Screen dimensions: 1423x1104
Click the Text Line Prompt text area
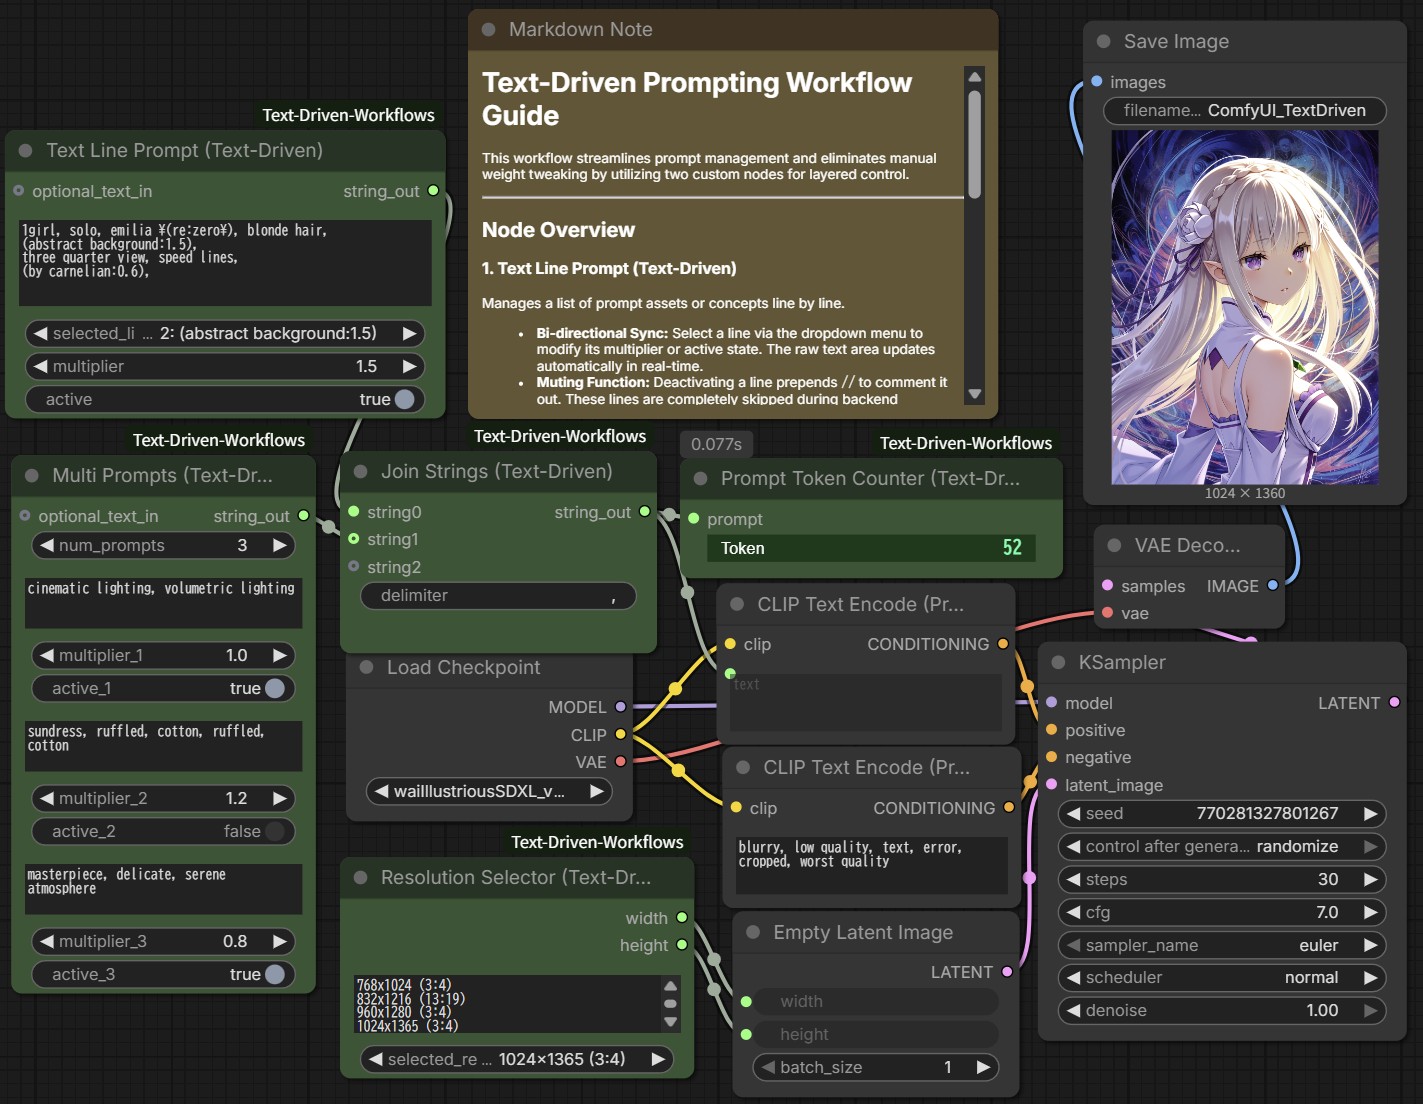coord(225,263)
